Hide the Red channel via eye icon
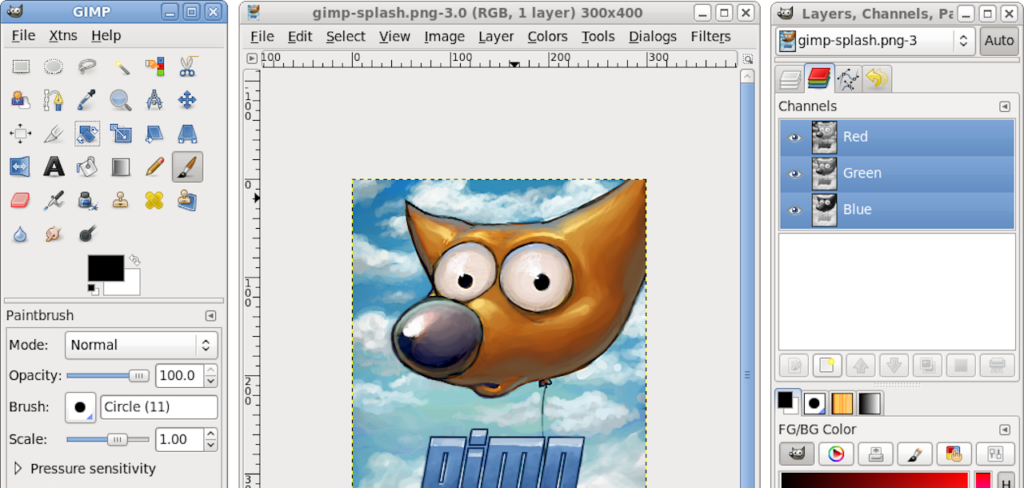This screenshot has width=1024, height=488. coord(794,137)
